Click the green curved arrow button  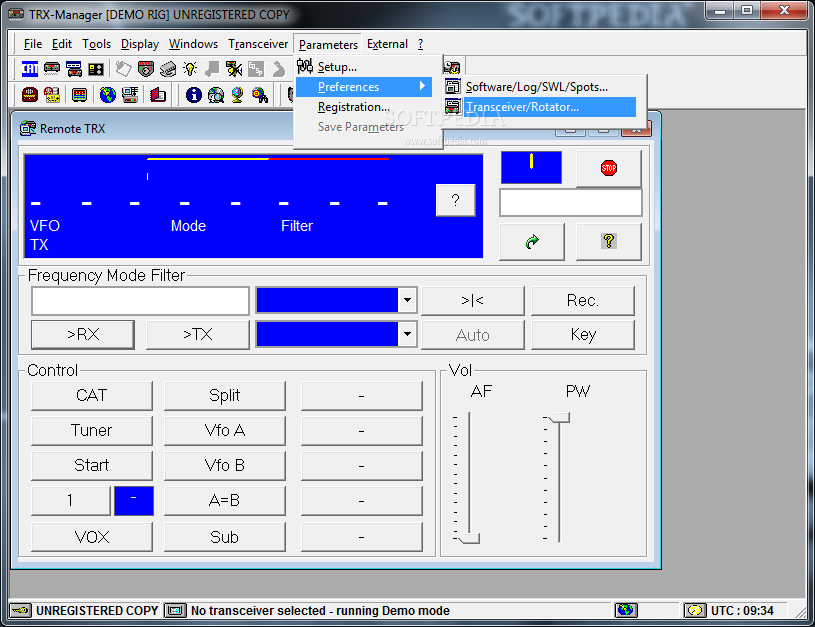pyautogui.click(x=532, y=241)
